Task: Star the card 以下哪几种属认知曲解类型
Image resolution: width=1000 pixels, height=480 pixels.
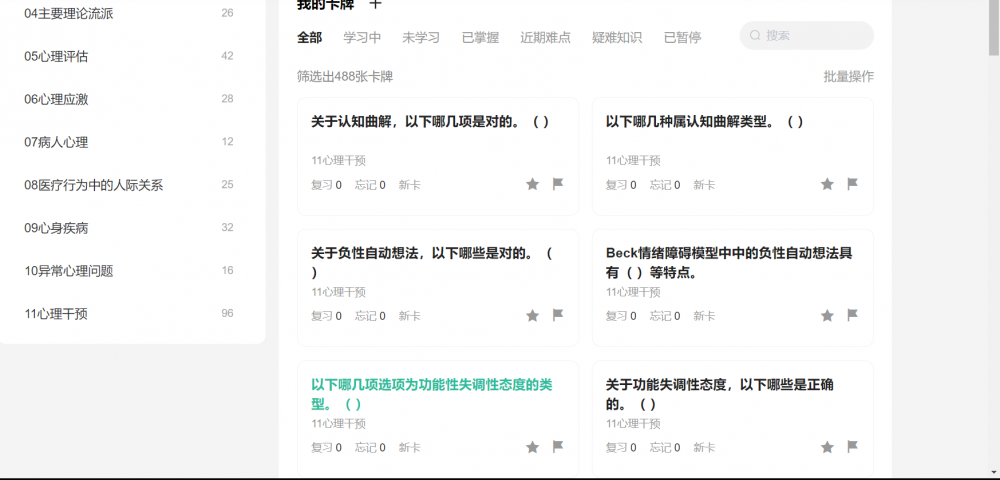Action: 827,184
